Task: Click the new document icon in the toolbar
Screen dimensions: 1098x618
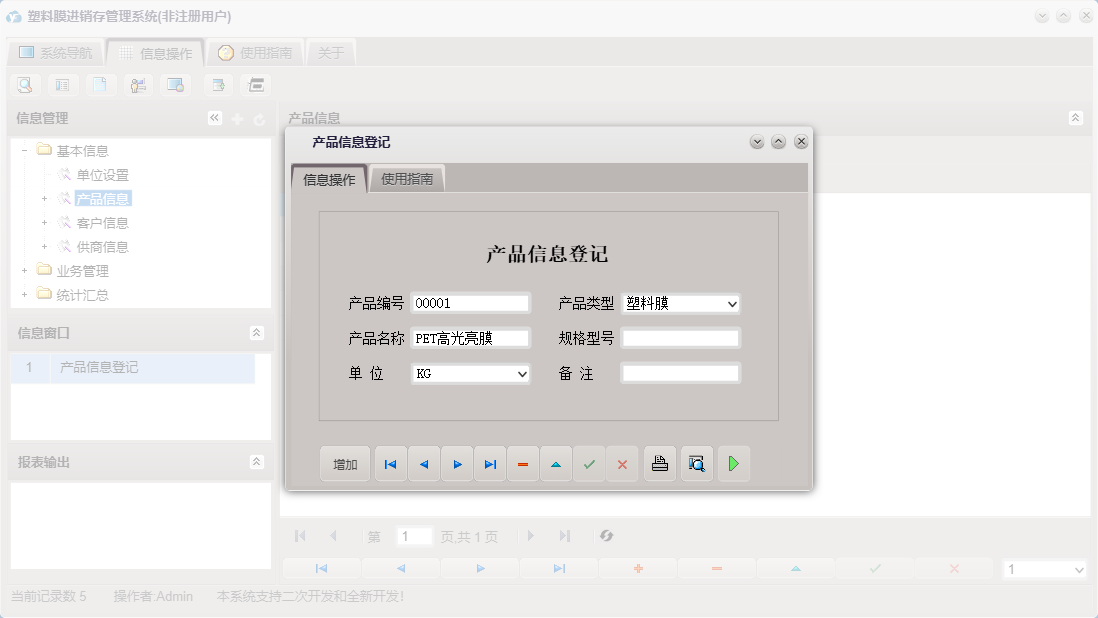Action: [100, 85]
